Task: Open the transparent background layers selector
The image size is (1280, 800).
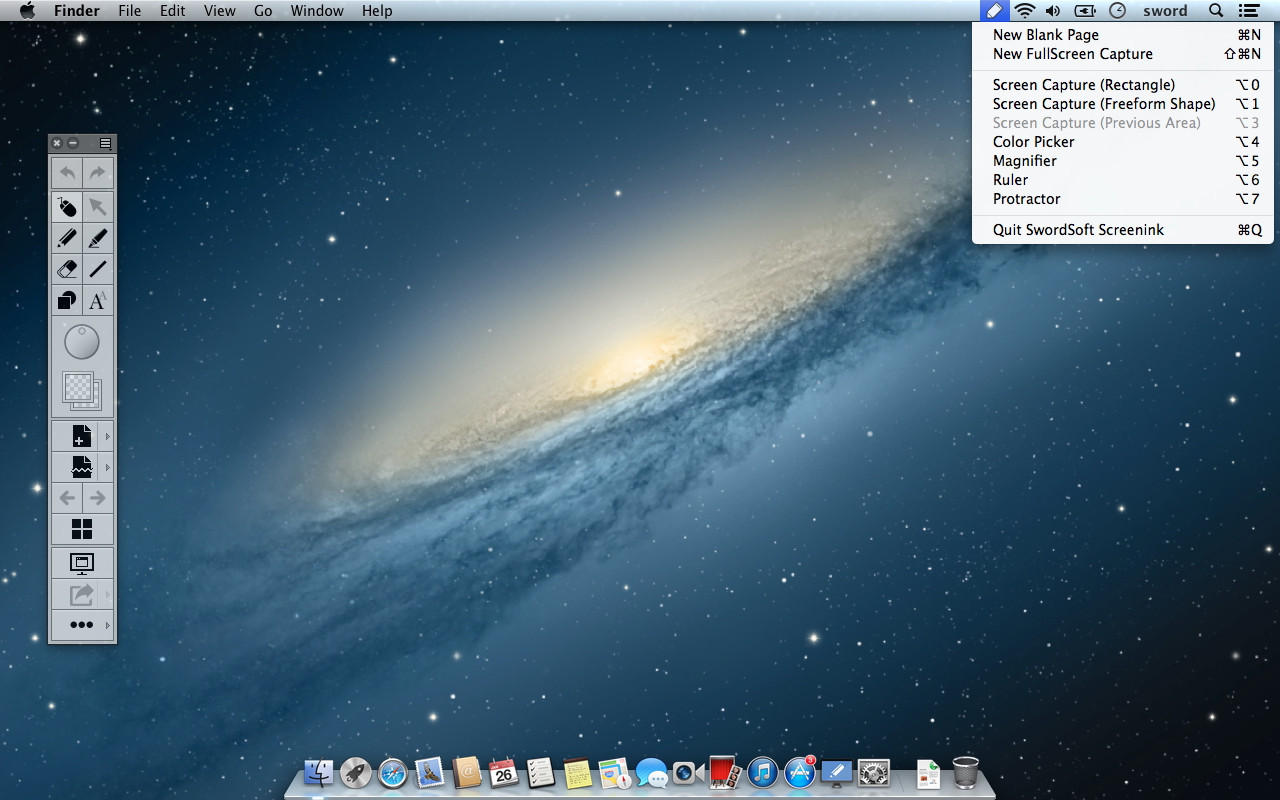Action: pyautogui.click(x=82, y=390)
